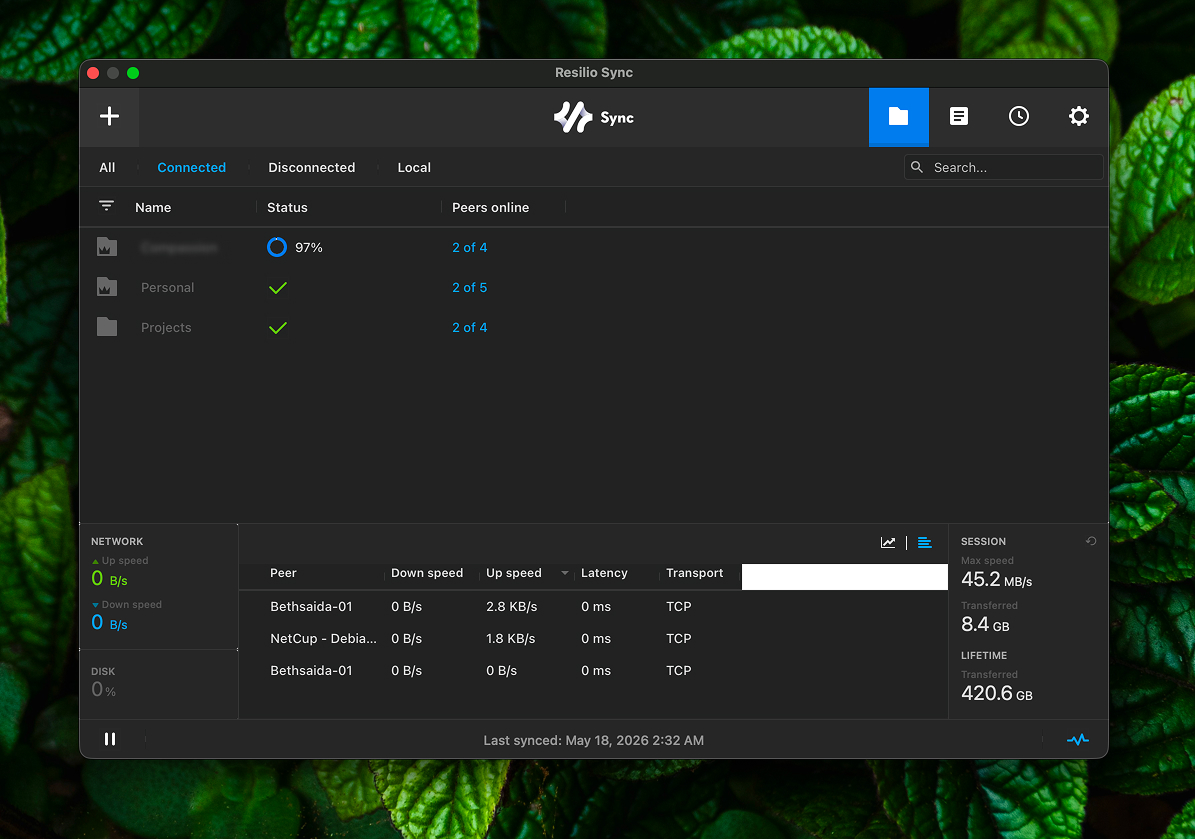Click the green checkmark for Personal
Image resolution: width=1195 pixels, height=839 pixels.
coord(278,287)
